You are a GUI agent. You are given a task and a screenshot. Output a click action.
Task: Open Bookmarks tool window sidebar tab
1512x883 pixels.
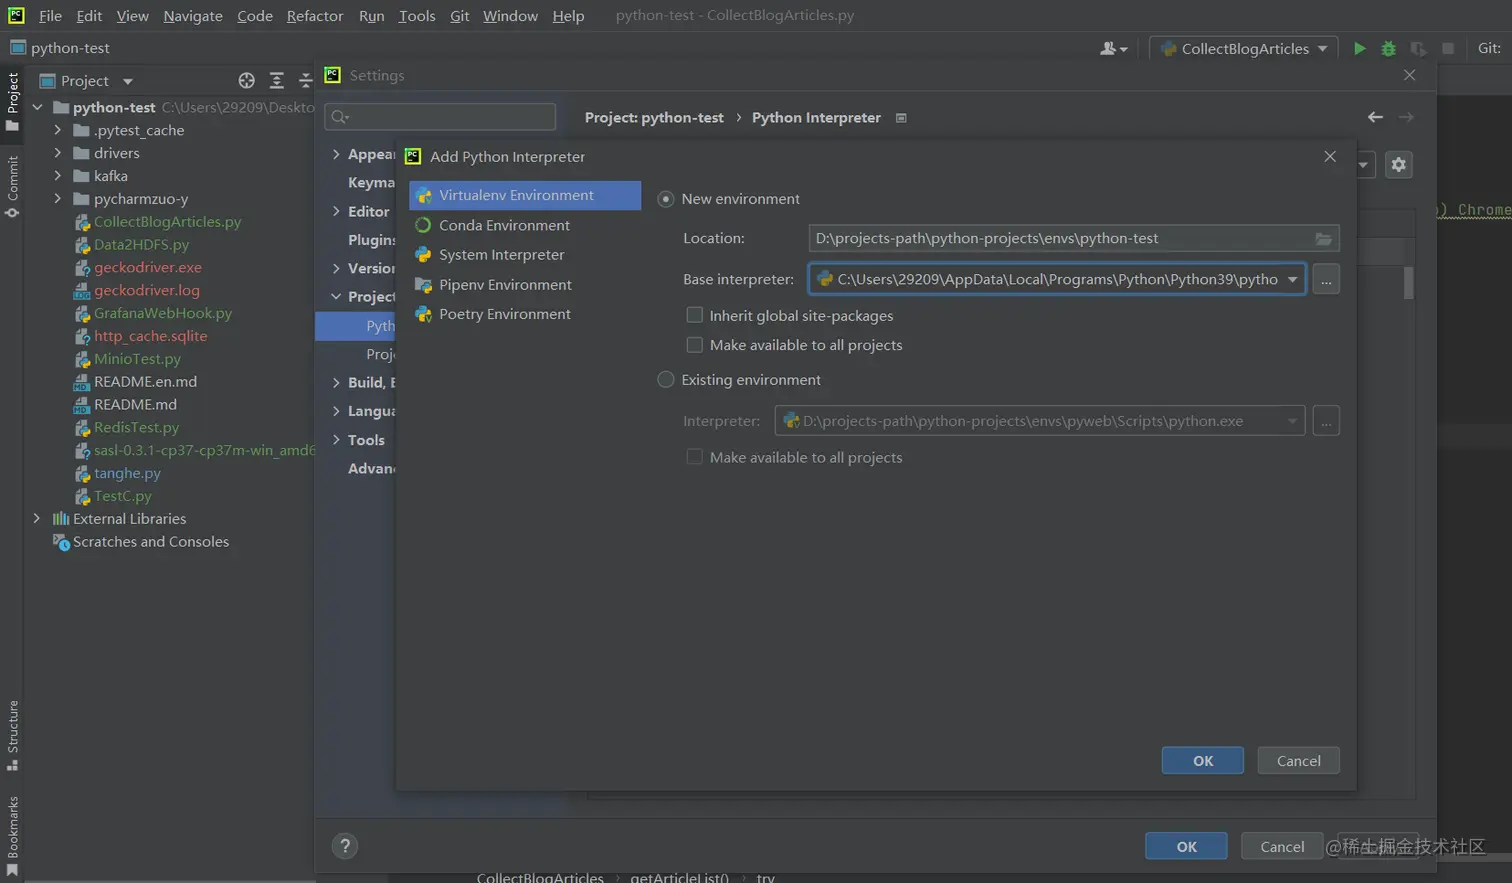coord(12,836)
